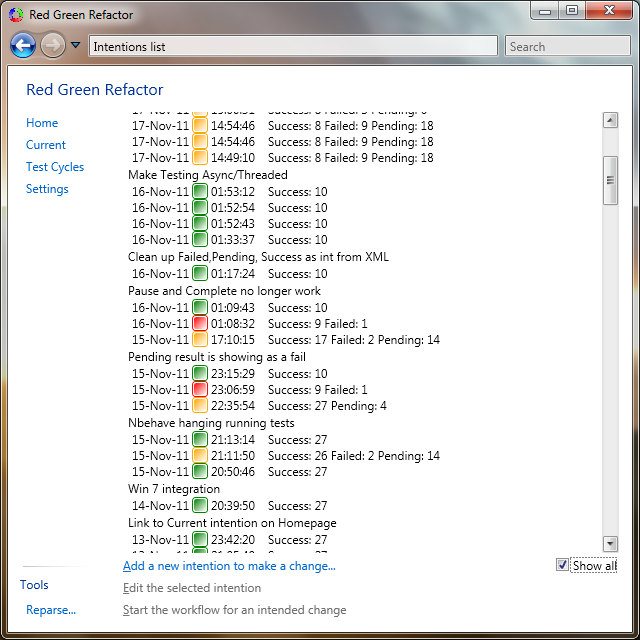The width and height of the screenshot is (640, 640).
Task: Click orange status icon for 15-Nov-11 17:10:15
Action: 200,340
